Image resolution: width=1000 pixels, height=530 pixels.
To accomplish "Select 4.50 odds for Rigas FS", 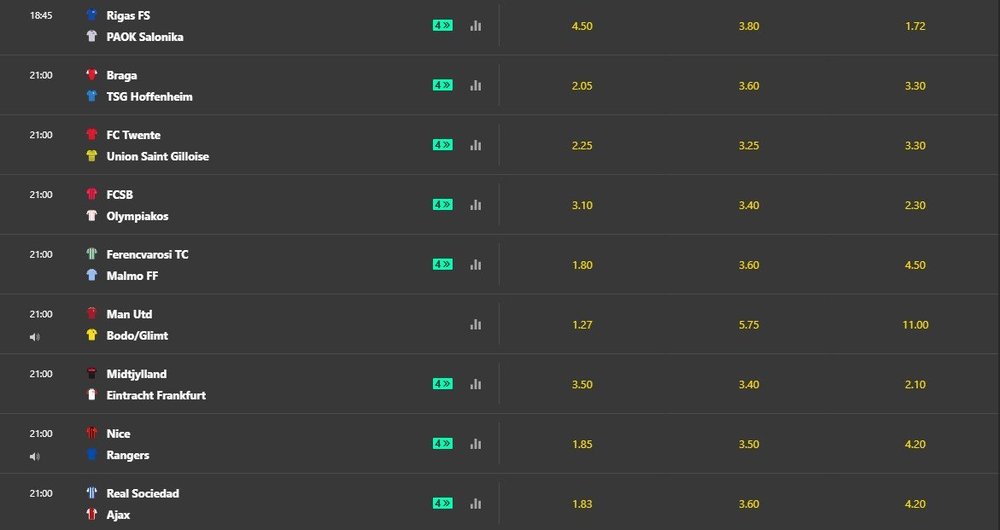I will (582, 26).
